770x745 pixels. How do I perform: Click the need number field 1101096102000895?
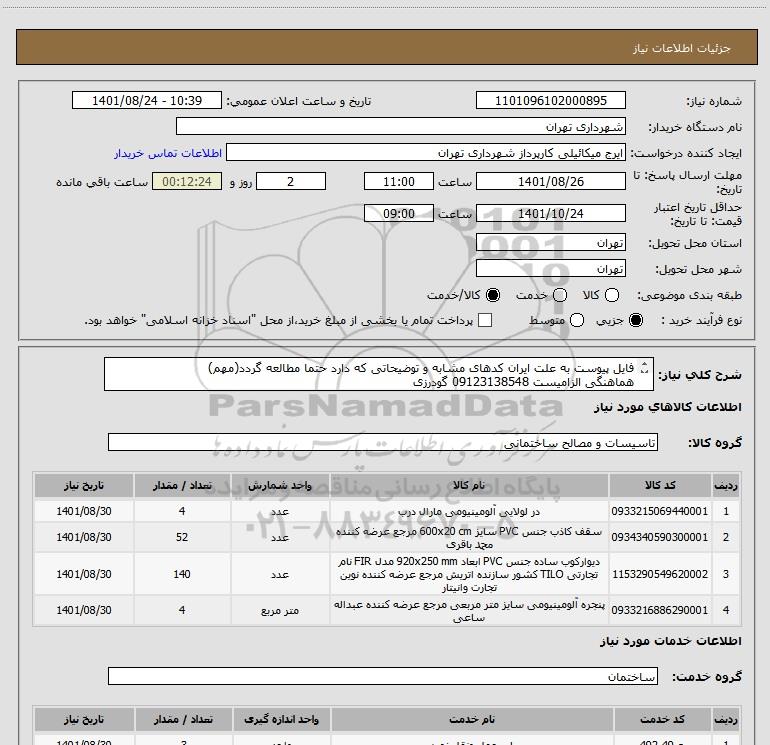click(x=550, y=100)
